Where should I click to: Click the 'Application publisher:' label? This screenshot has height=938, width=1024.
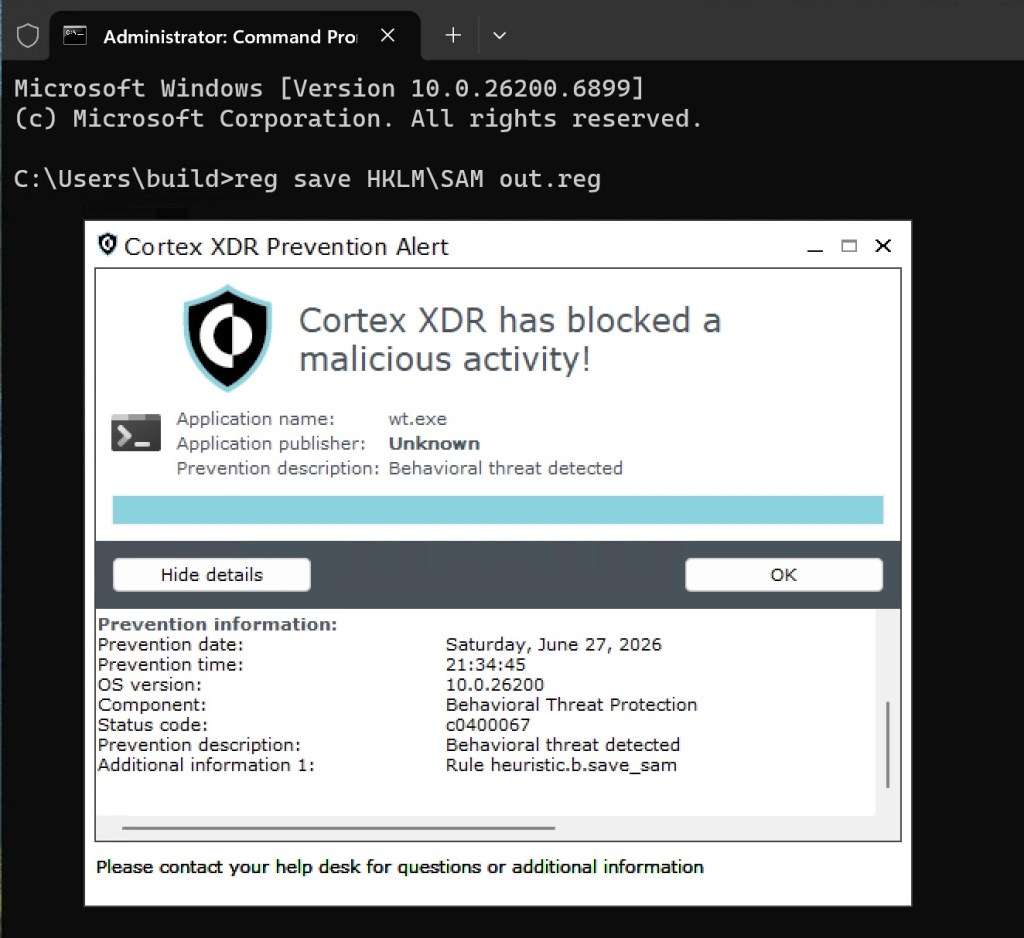coord(271,444)
